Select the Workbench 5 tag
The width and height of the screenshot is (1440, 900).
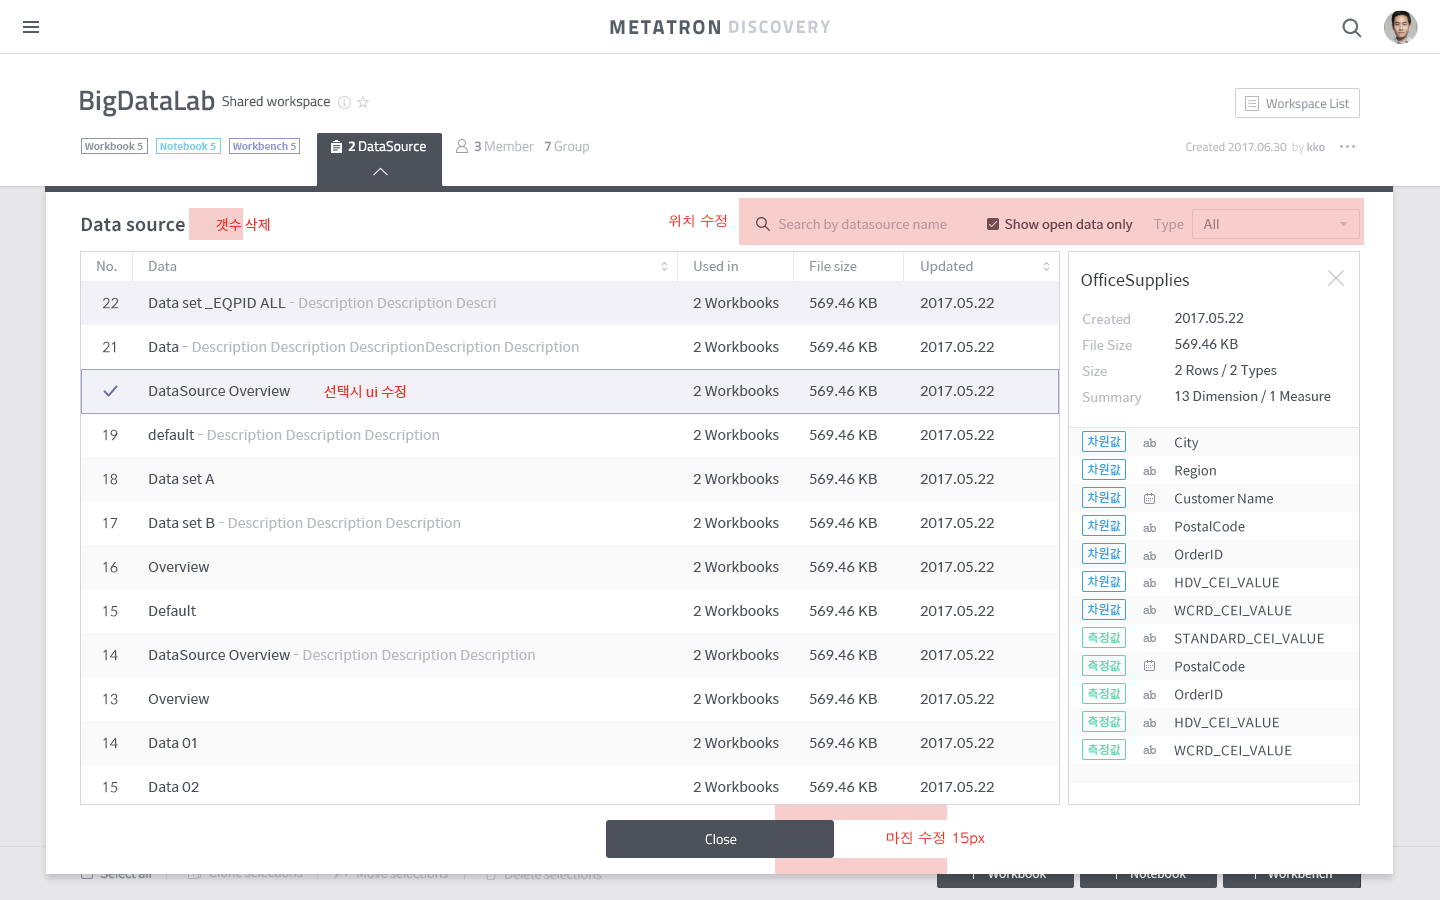click(x=264, y=146)
